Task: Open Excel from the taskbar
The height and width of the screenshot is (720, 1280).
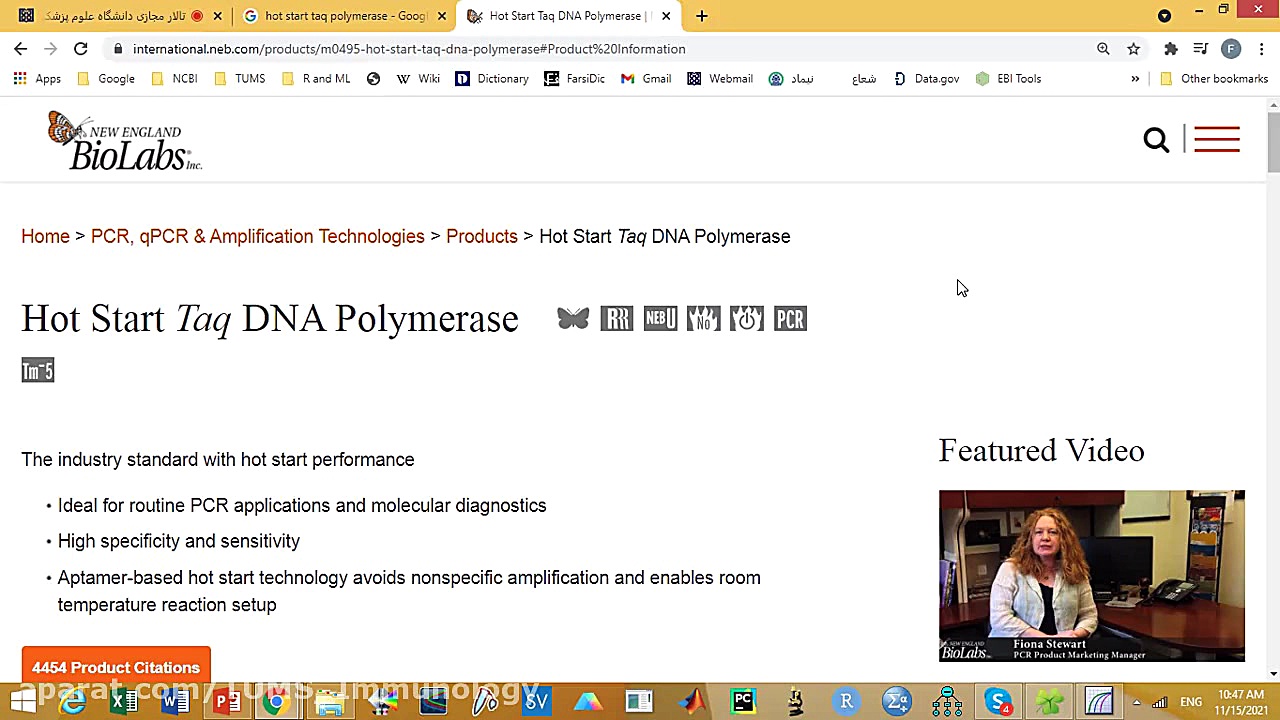Action: pos(123,702)
